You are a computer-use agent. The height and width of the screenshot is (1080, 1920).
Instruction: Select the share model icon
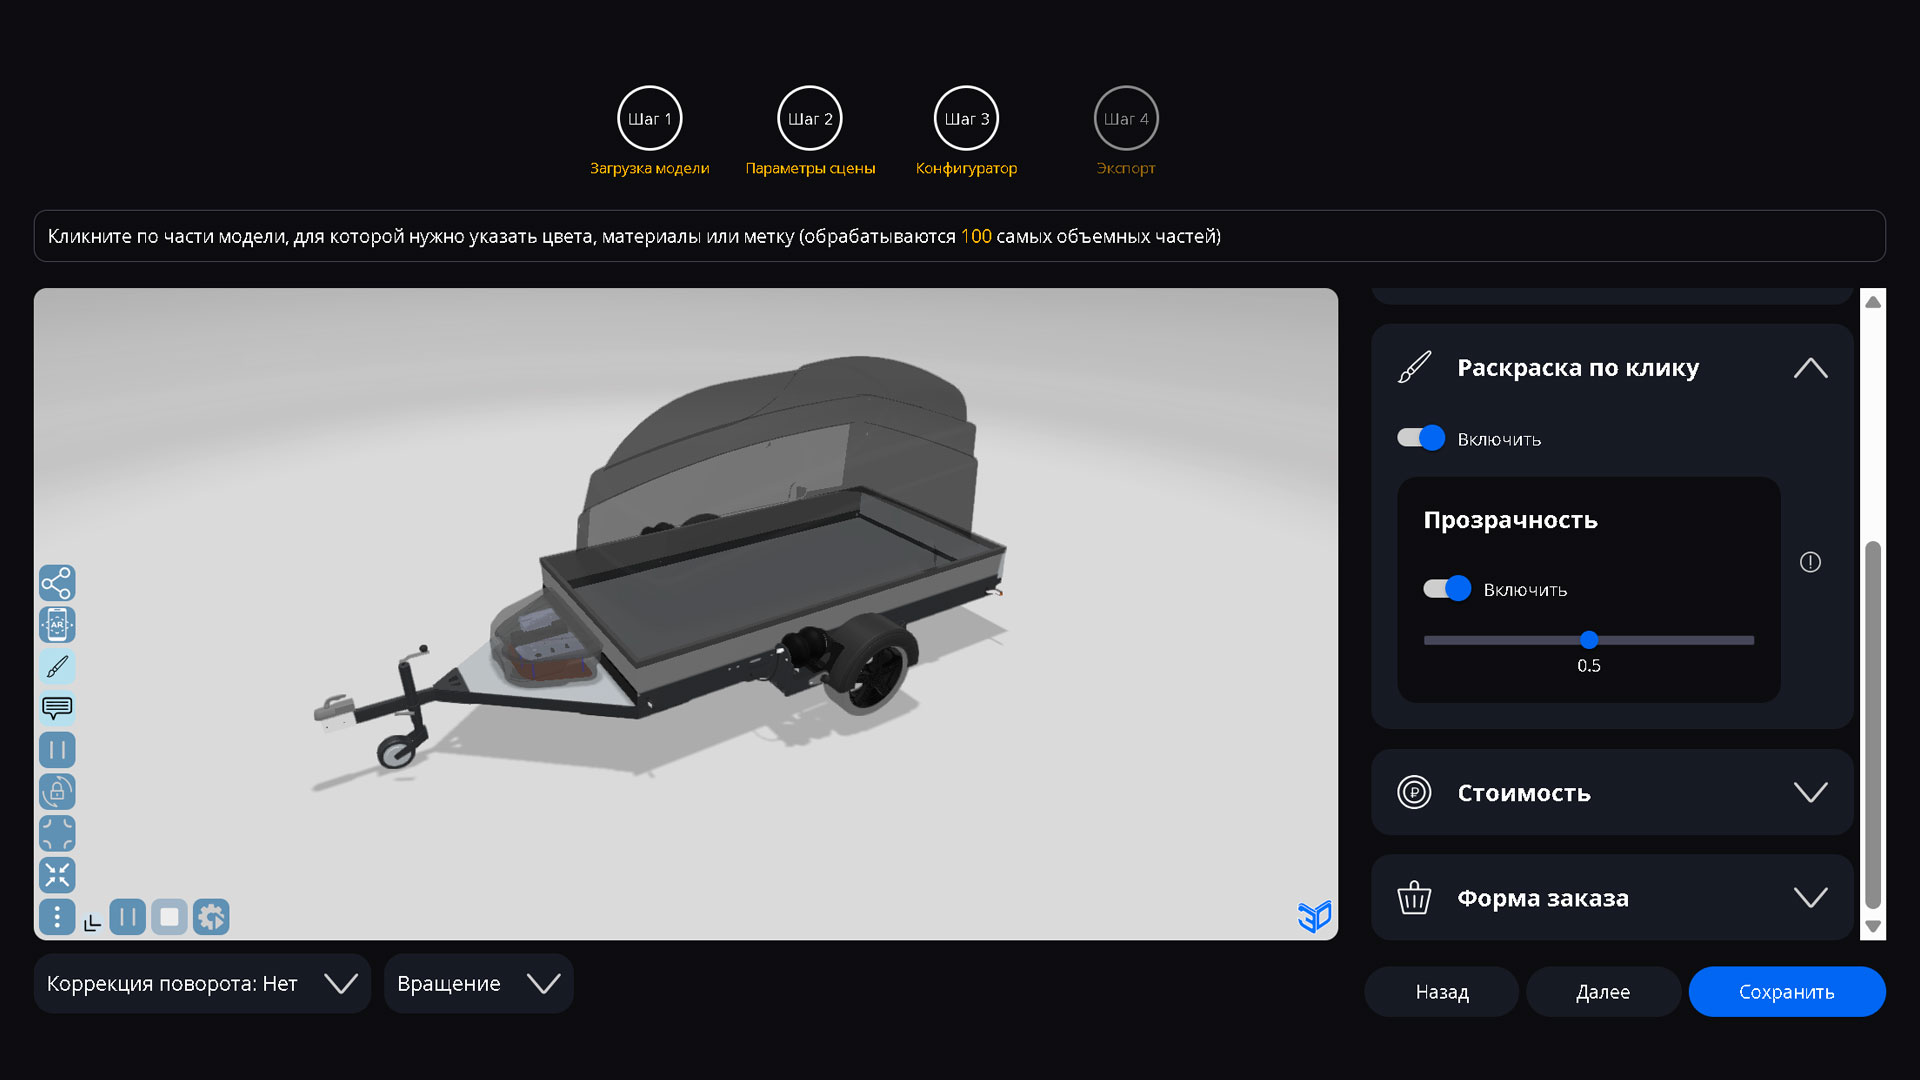point(57,583)
